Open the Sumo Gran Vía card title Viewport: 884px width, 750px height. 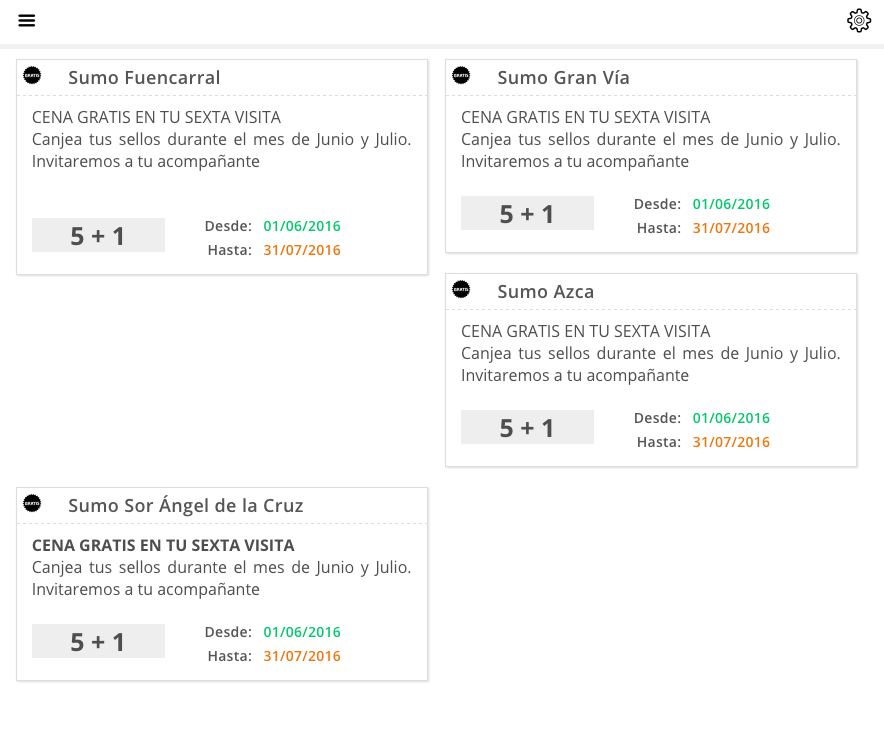563,78
